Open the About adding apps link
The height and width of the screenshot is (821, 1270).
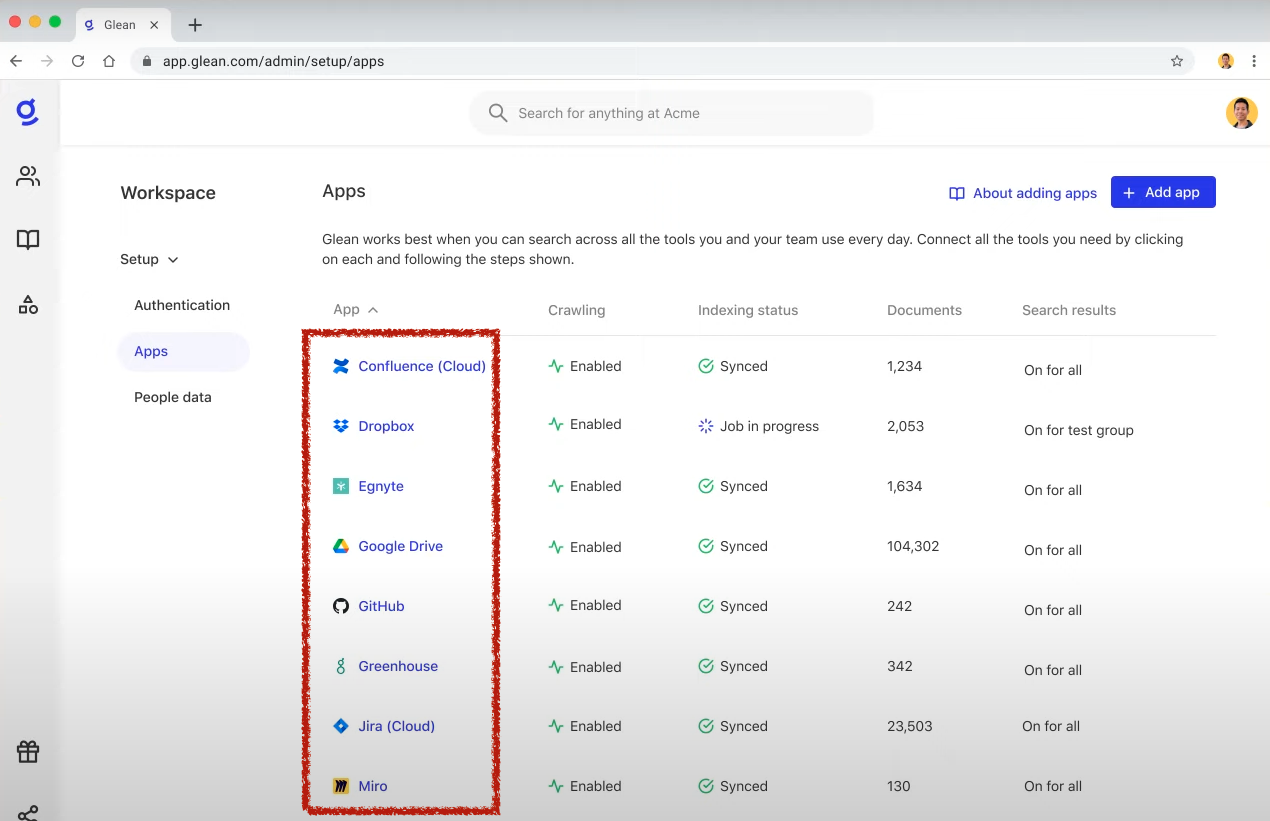tap(1023, 193)
